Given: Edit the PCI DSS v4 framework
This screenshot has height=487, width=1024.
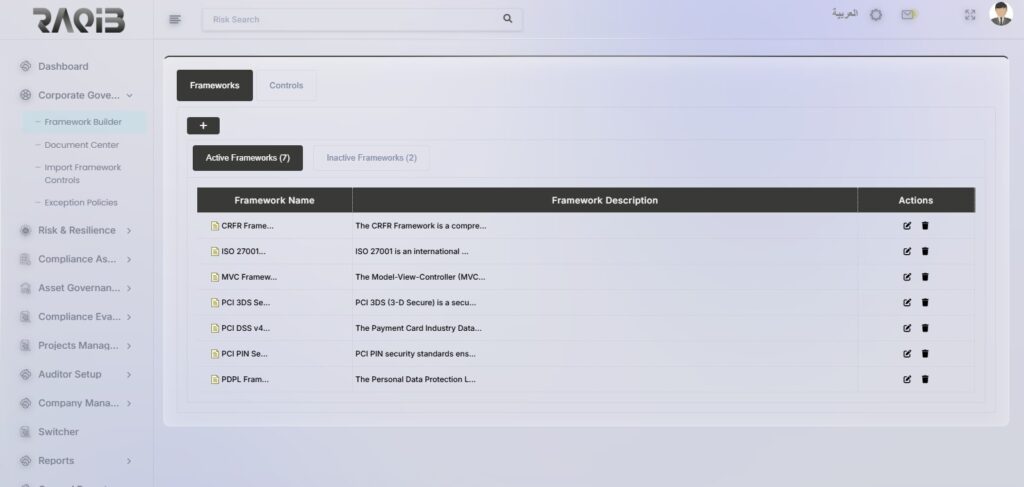Looking at the screenshot, I should [907, 328].
